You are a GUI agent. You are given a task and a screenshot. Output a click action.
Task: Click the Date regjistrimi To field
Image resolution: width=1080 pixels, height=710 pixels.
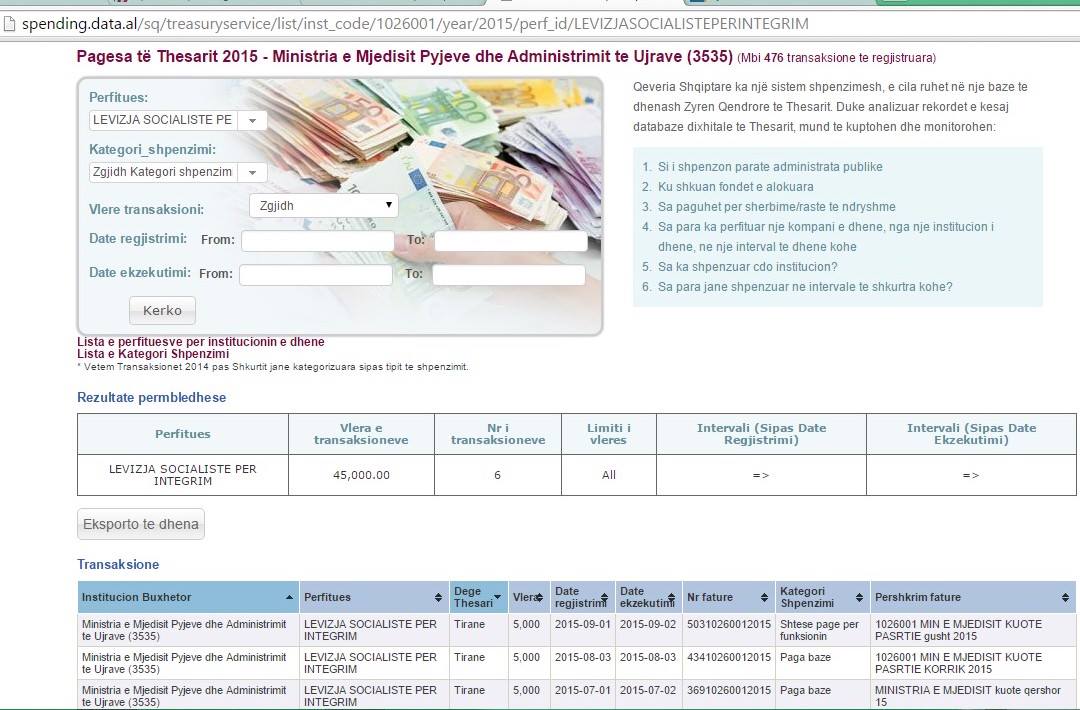(x=510, y=241)
